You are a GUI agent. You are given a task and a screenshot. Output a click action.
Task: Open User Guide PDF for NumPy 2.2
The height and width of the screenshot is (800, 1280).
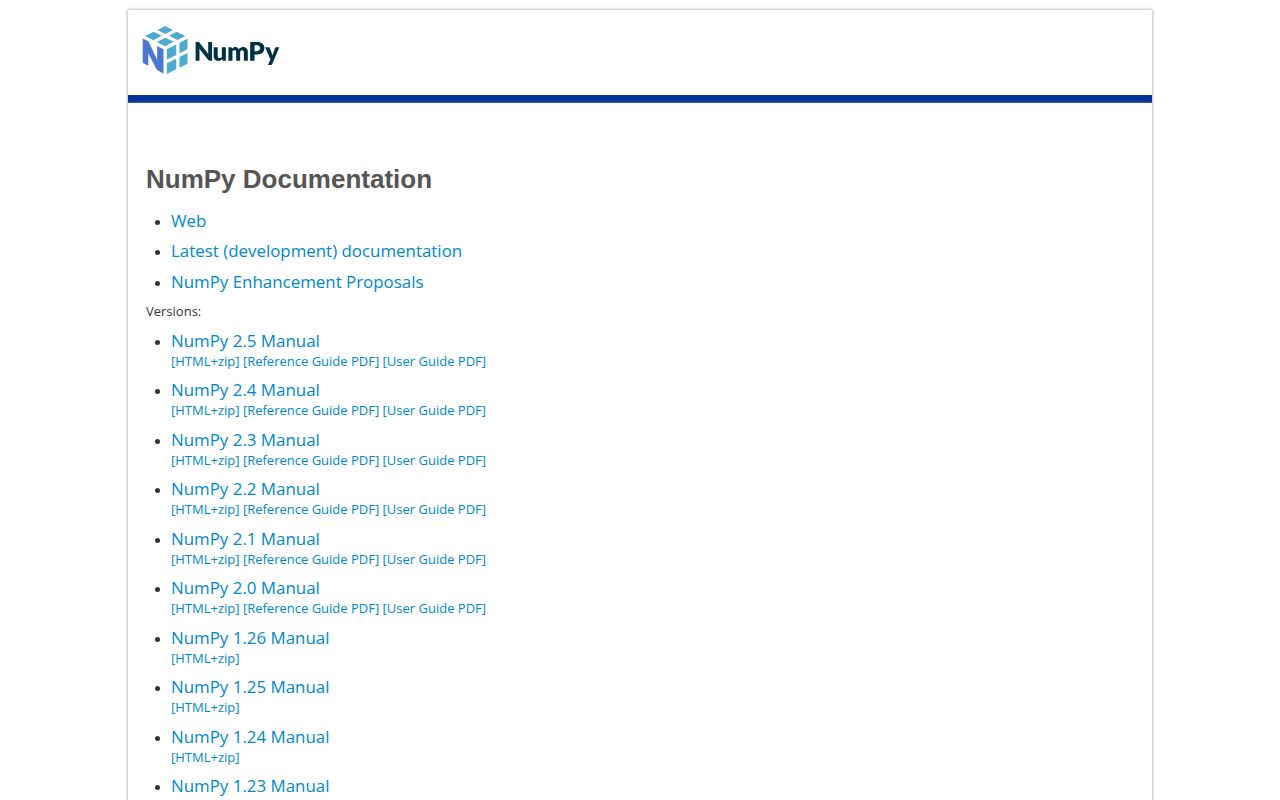pos(434,509)
